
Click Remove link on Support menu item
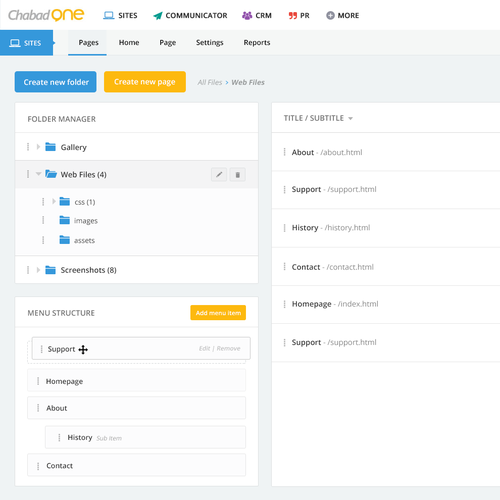[228, 348]
